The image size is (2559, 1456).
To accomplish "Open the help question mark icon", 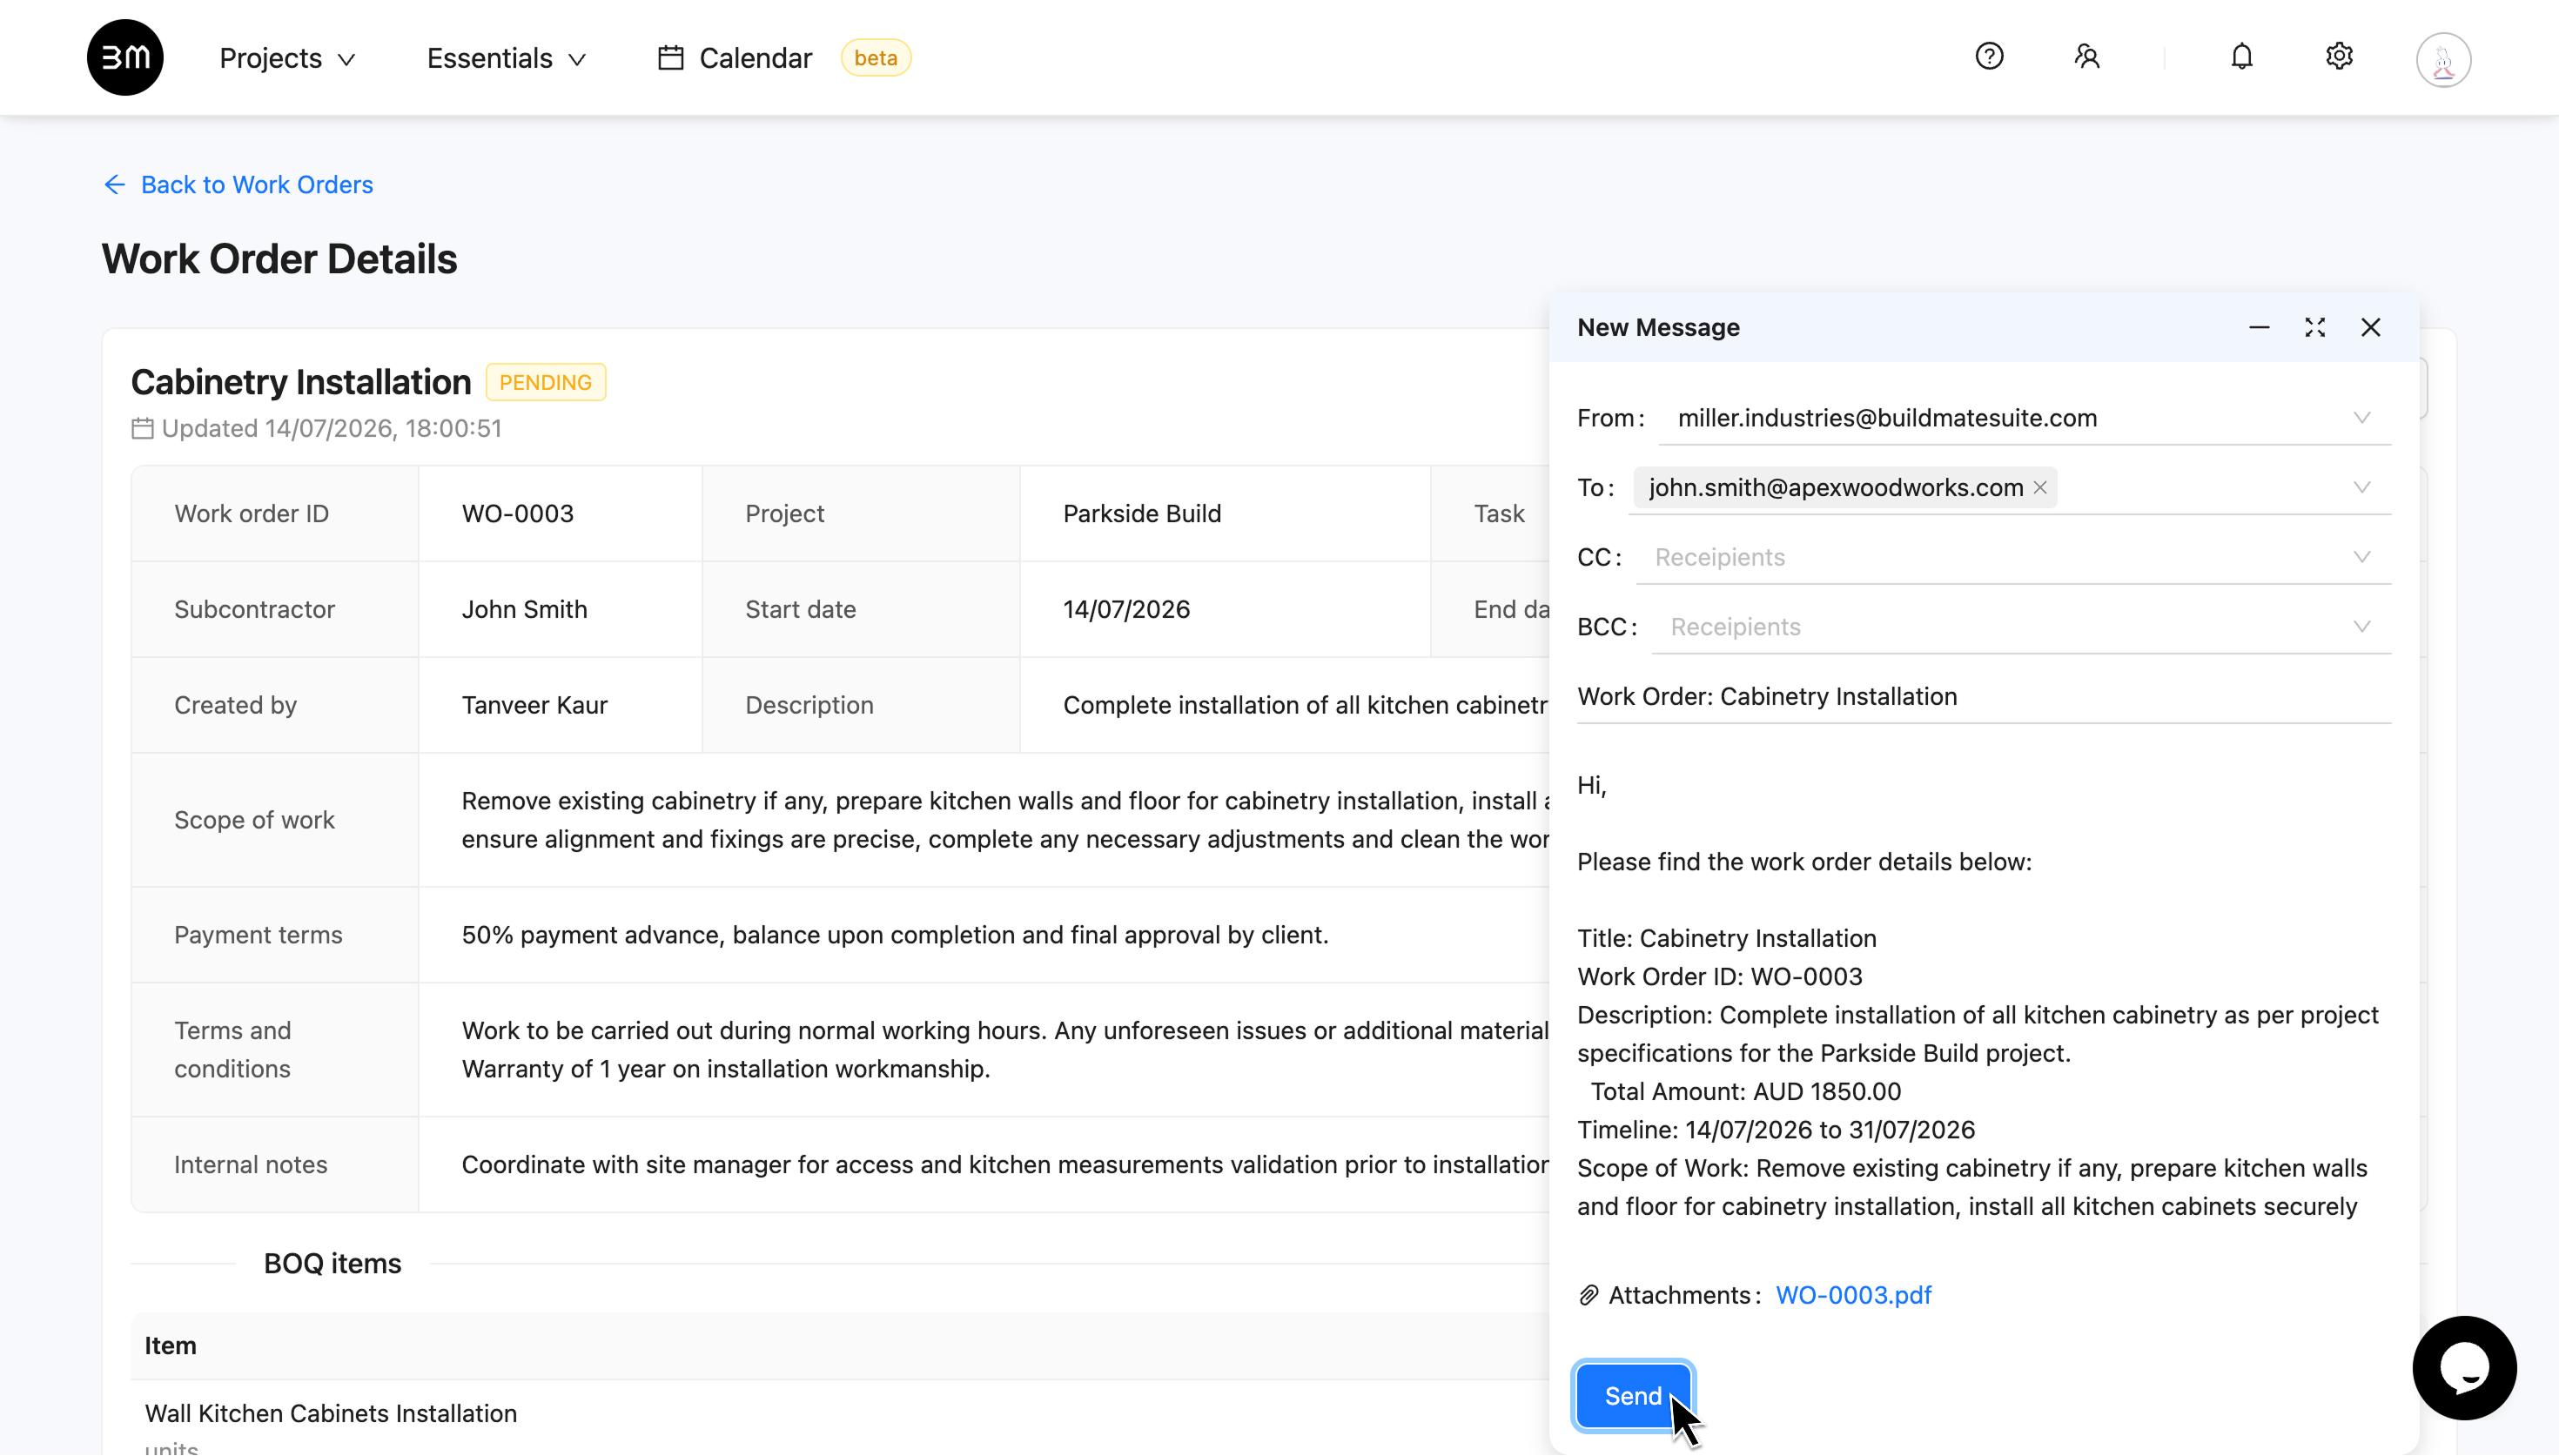I will point(1989,56).
